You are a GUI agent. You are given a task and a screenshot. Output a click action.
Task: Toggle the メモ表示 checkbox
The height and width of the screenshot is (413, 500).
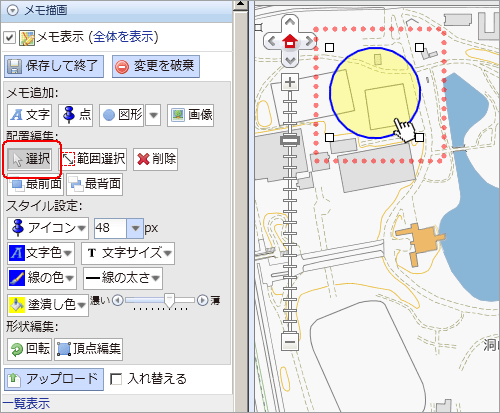[x=9, y=37]
